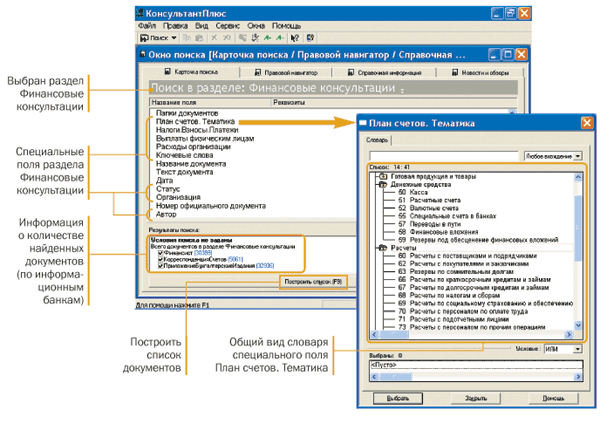Screen dimensions: 600x430
Task: Select the План счетов. Тематика field row
Action: coord(195,122)
